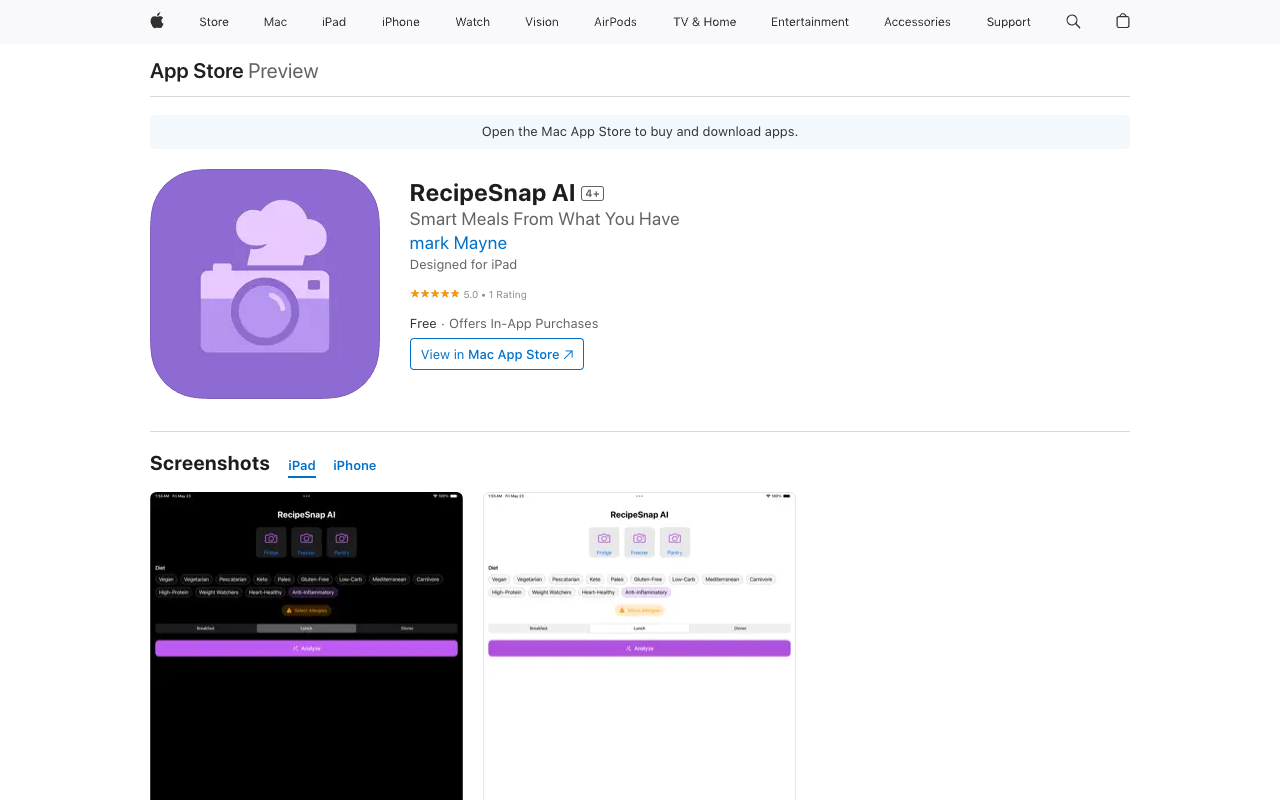Open the dark mode iPad screenshot
This screenshot has width=1280, height=800.
coord(306,646)
